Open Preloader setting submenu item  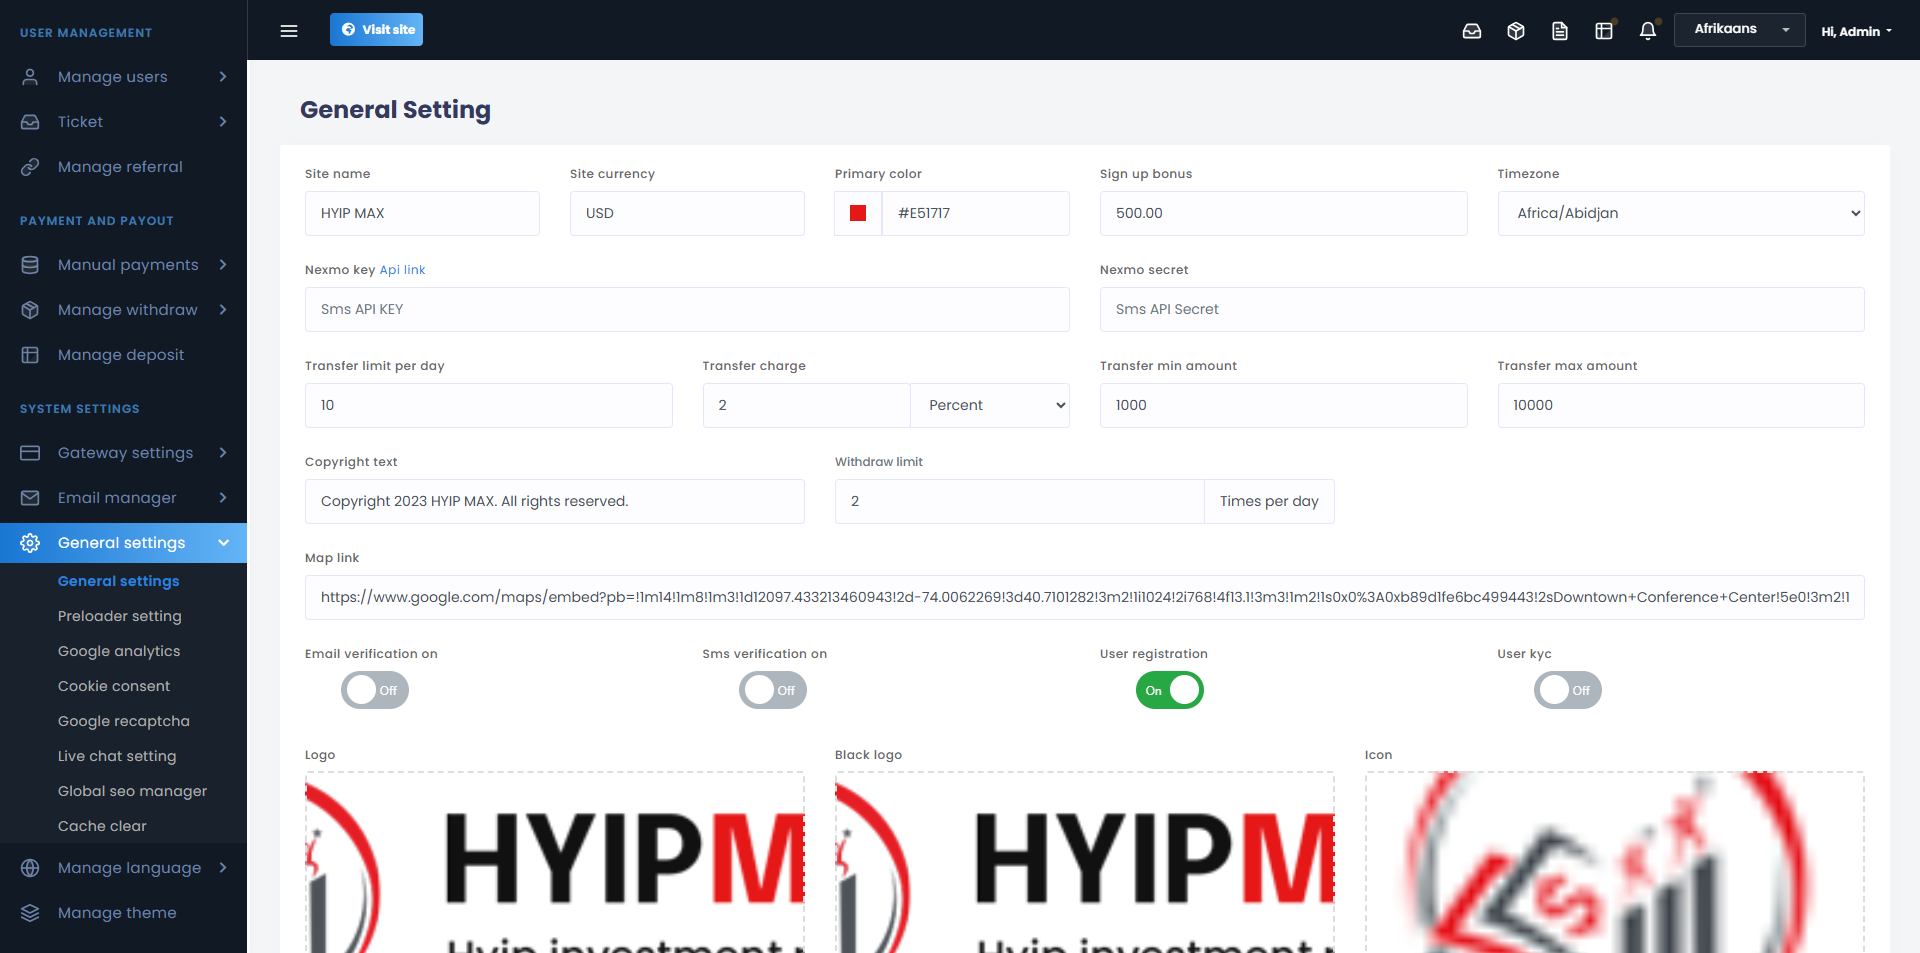120,616
